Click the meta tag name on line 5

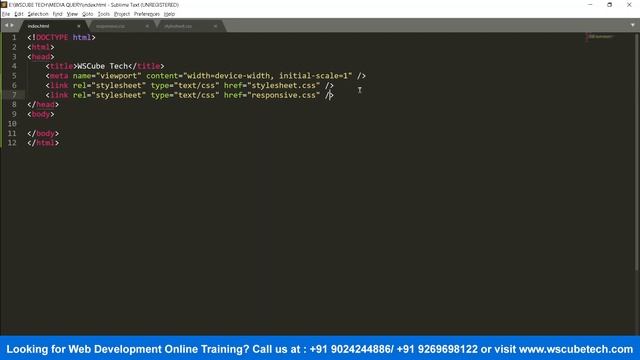tap(59, 76)
